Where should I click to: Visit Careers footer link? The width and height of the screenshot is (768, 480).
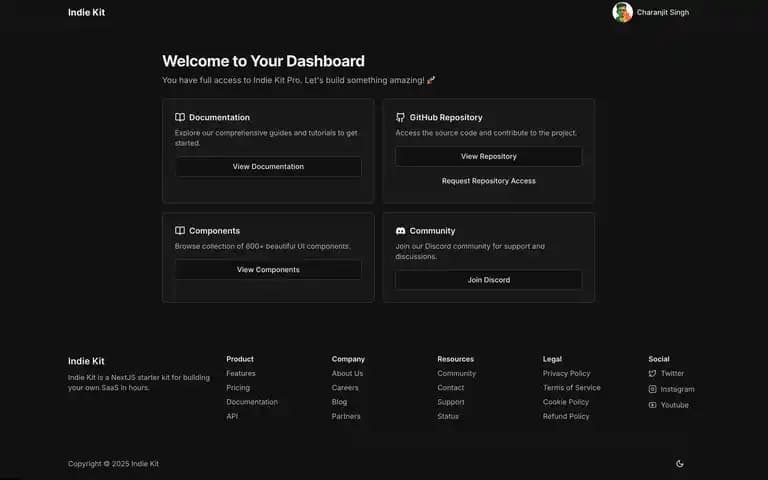tap(345, 387)
